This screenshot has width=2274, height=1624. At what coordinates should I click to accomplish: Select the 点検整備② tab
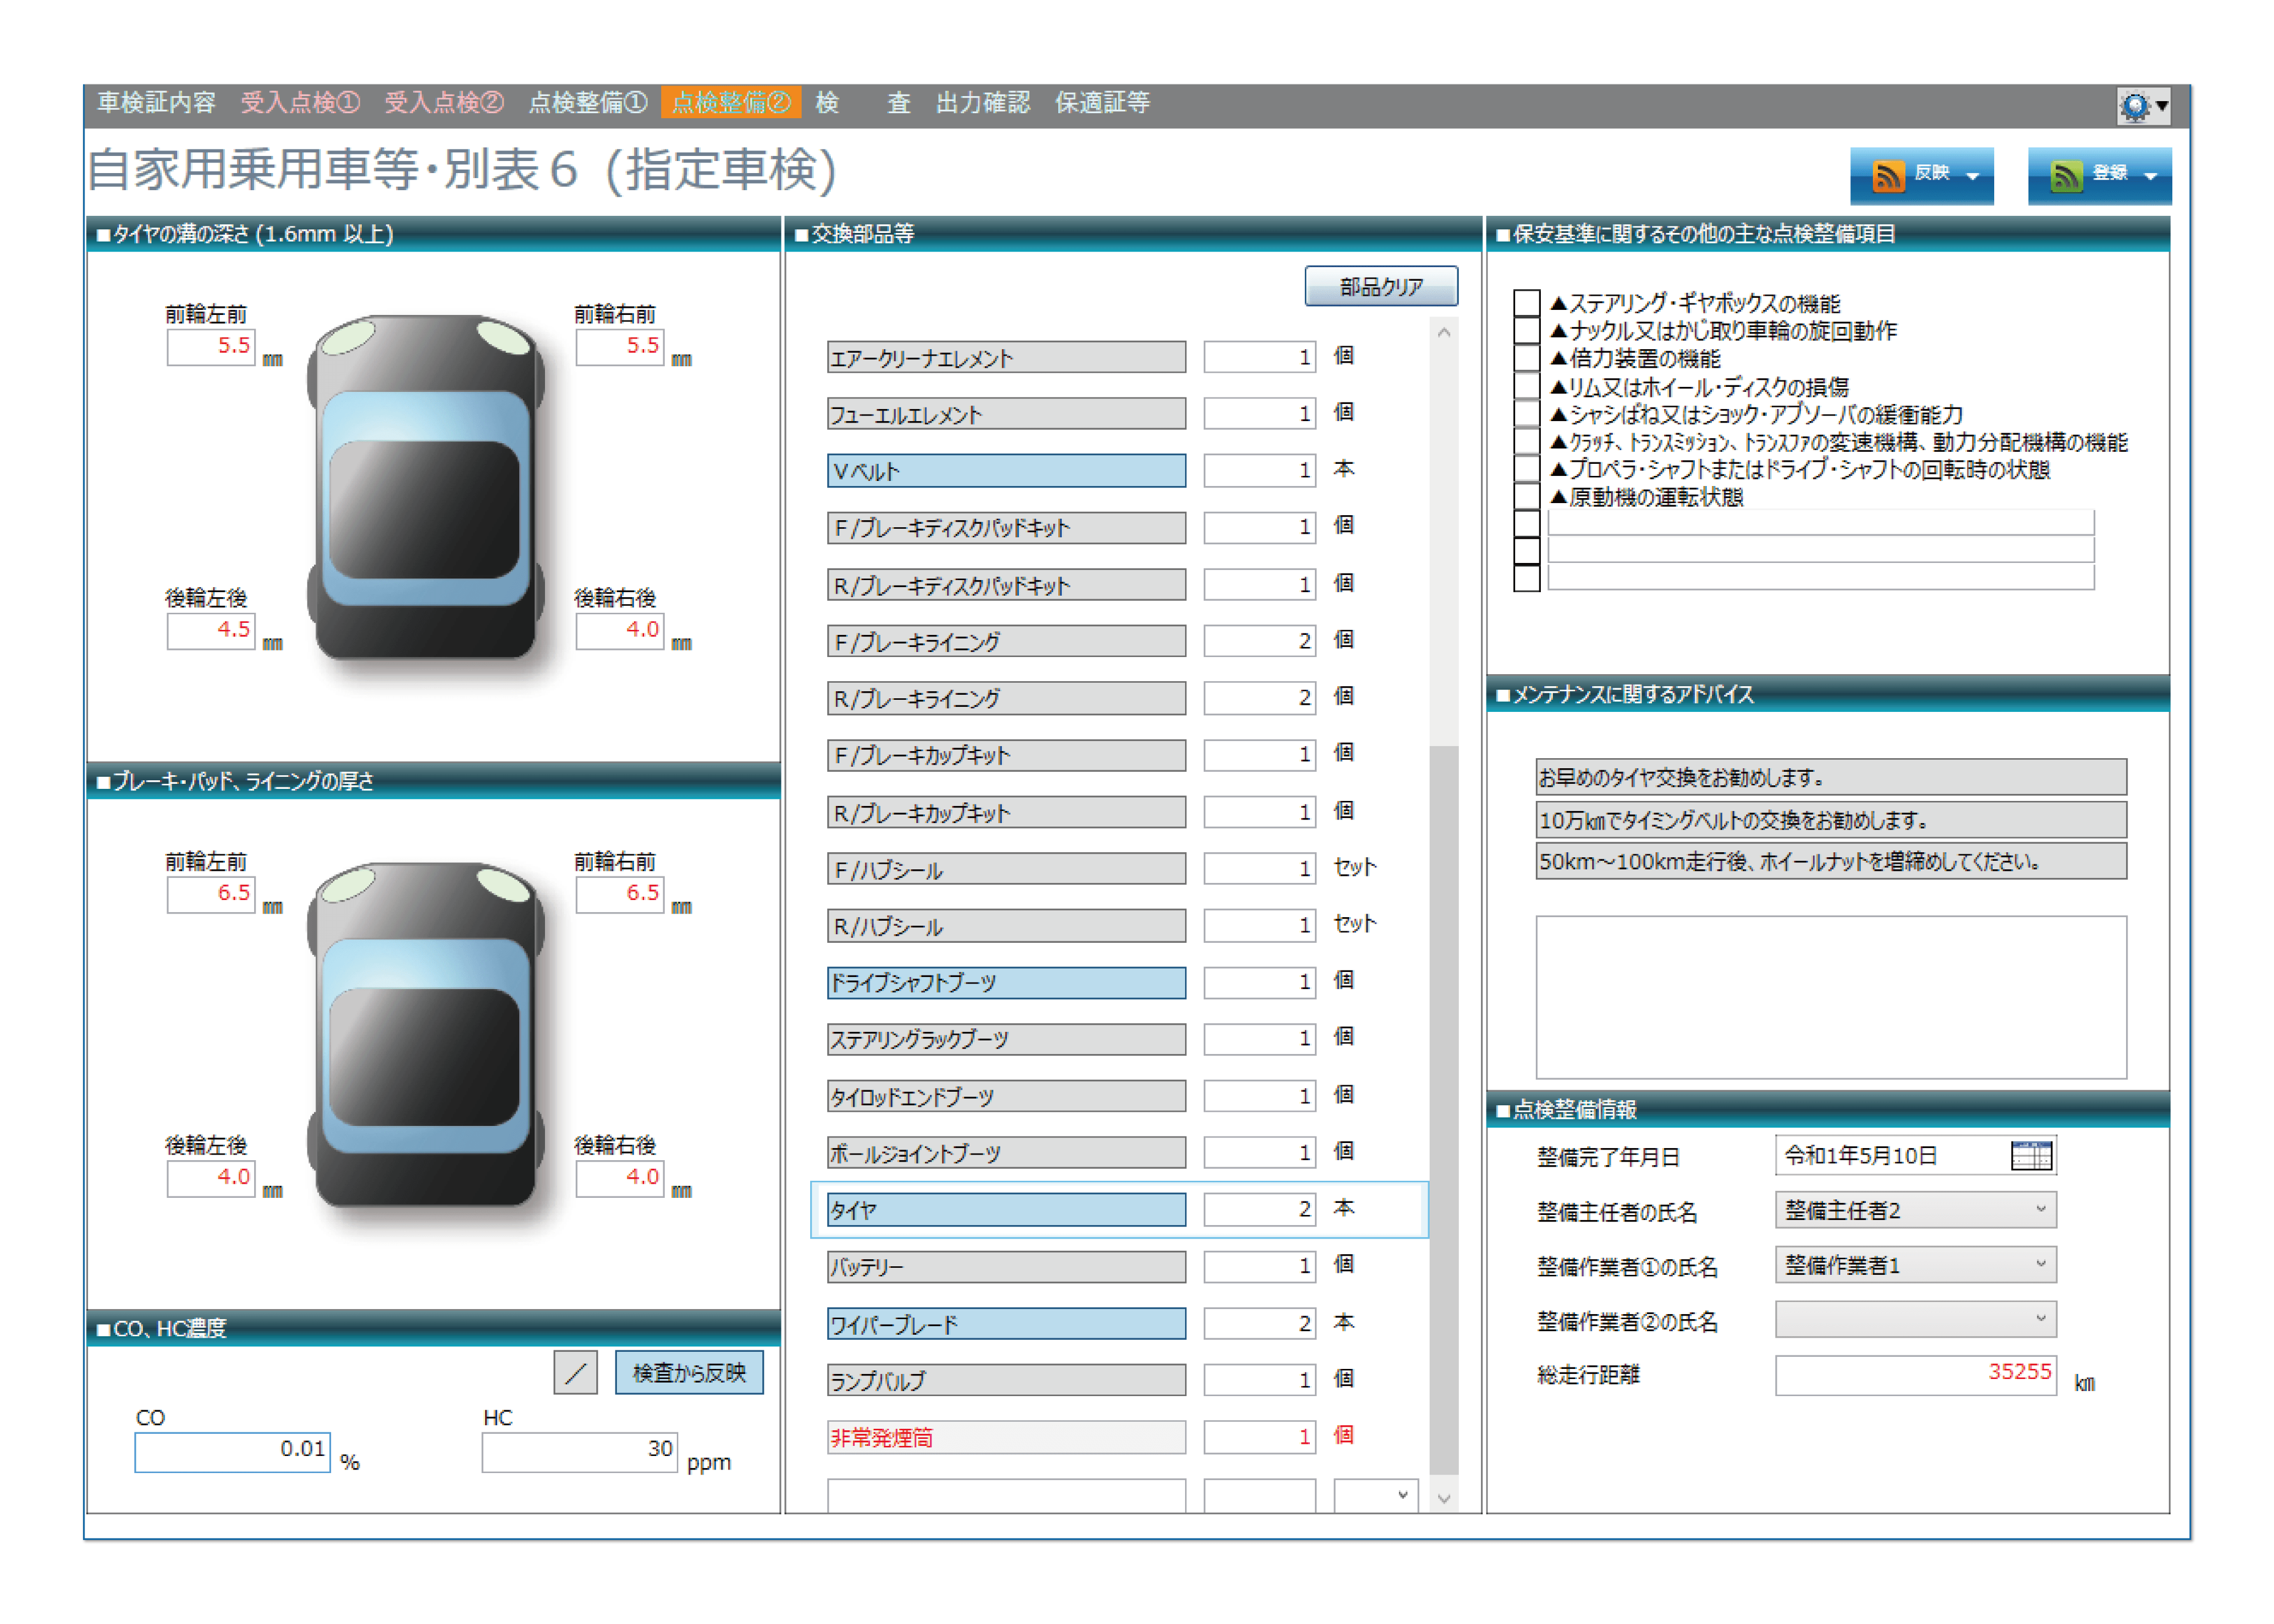[x=731, y=103]
